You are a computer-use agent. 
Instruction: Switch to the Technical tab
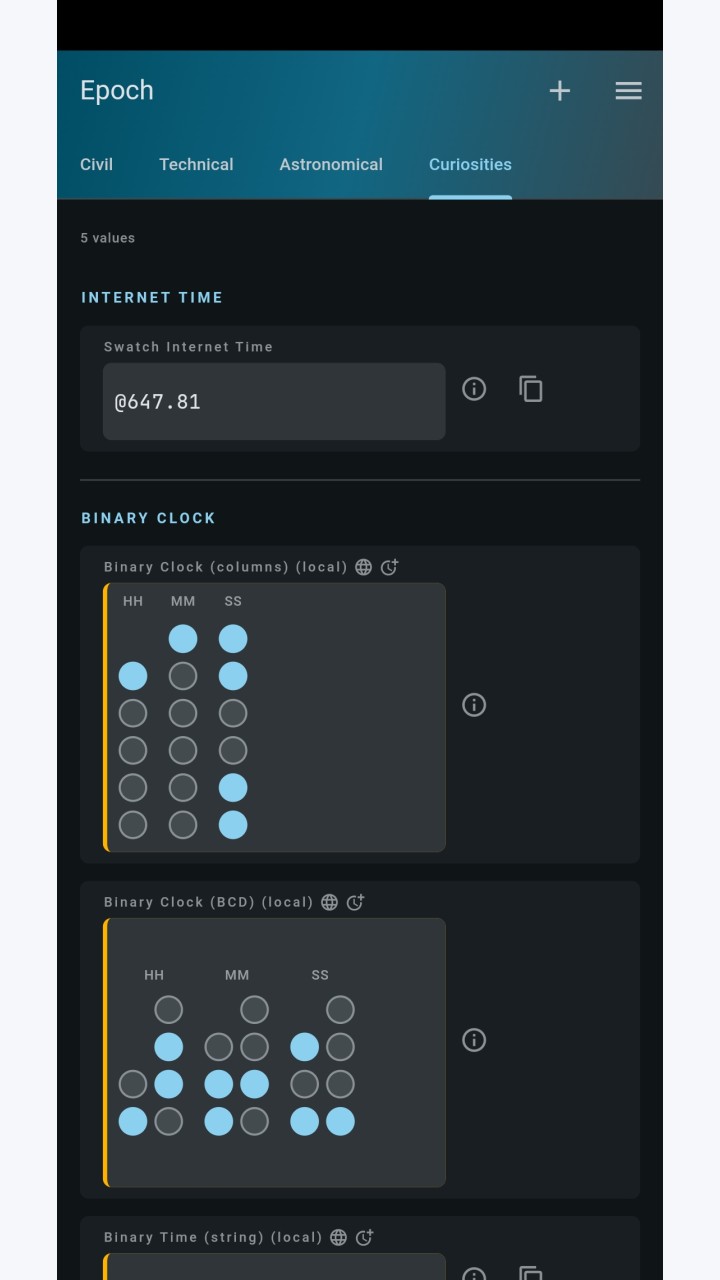[196, 164]
